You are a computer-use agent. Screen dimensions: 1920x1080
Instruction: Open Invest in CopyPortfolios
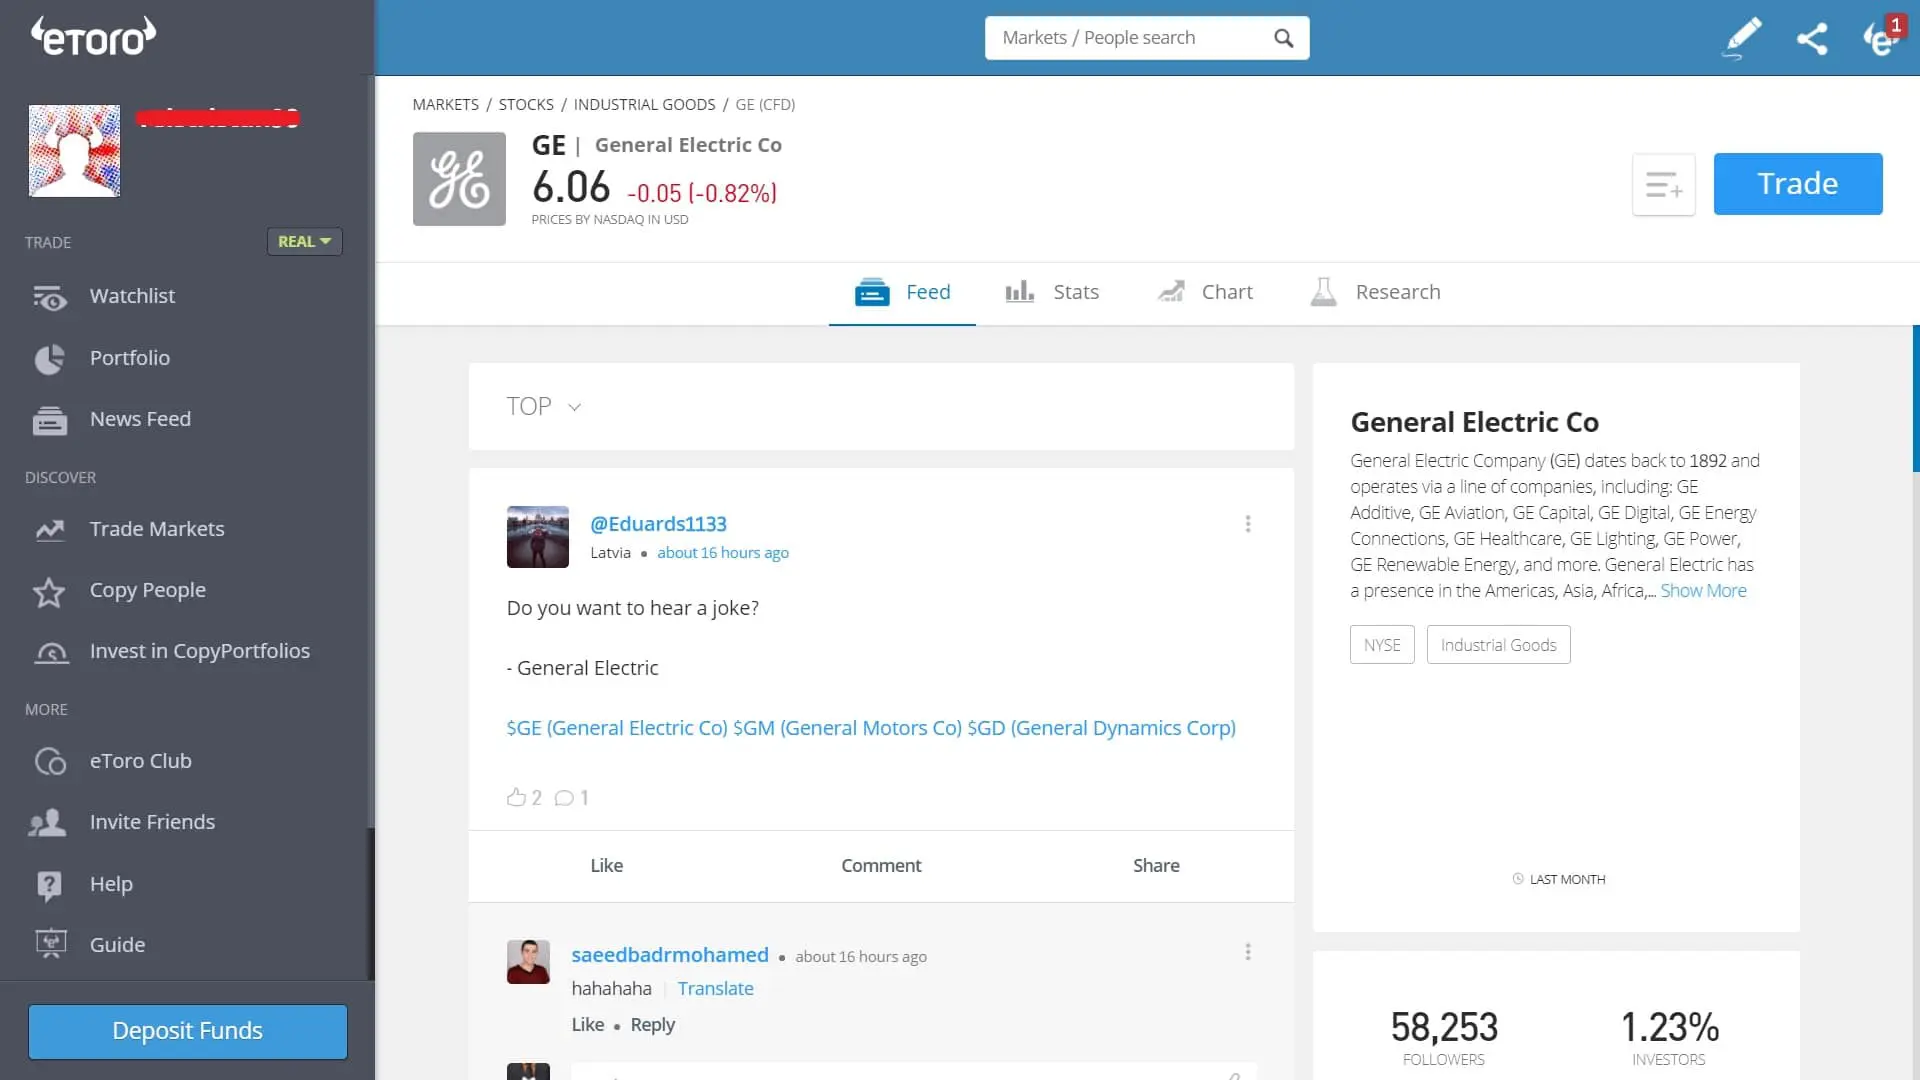point(200,651)
